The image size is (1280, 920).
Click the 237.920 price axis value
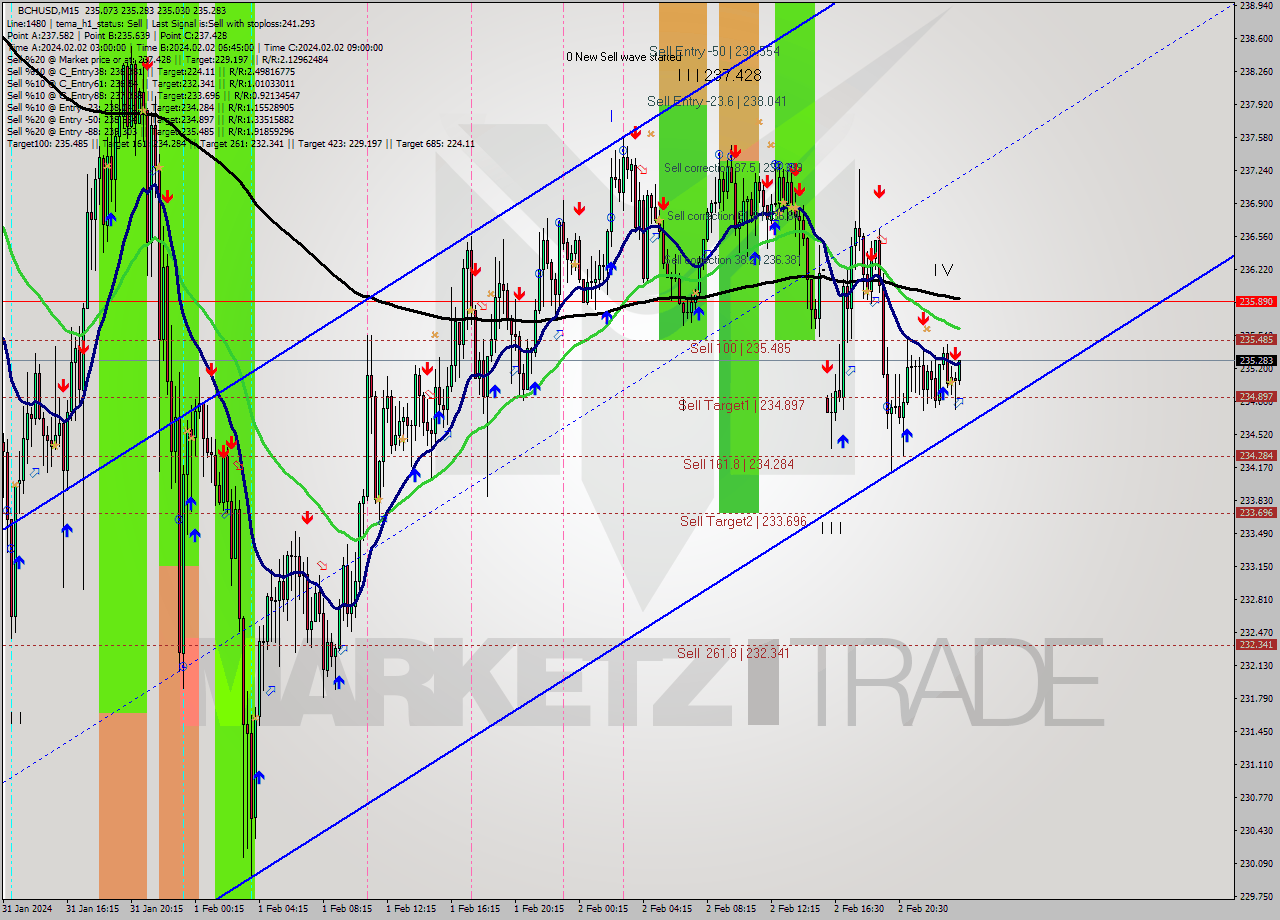tap(1256, 104)
